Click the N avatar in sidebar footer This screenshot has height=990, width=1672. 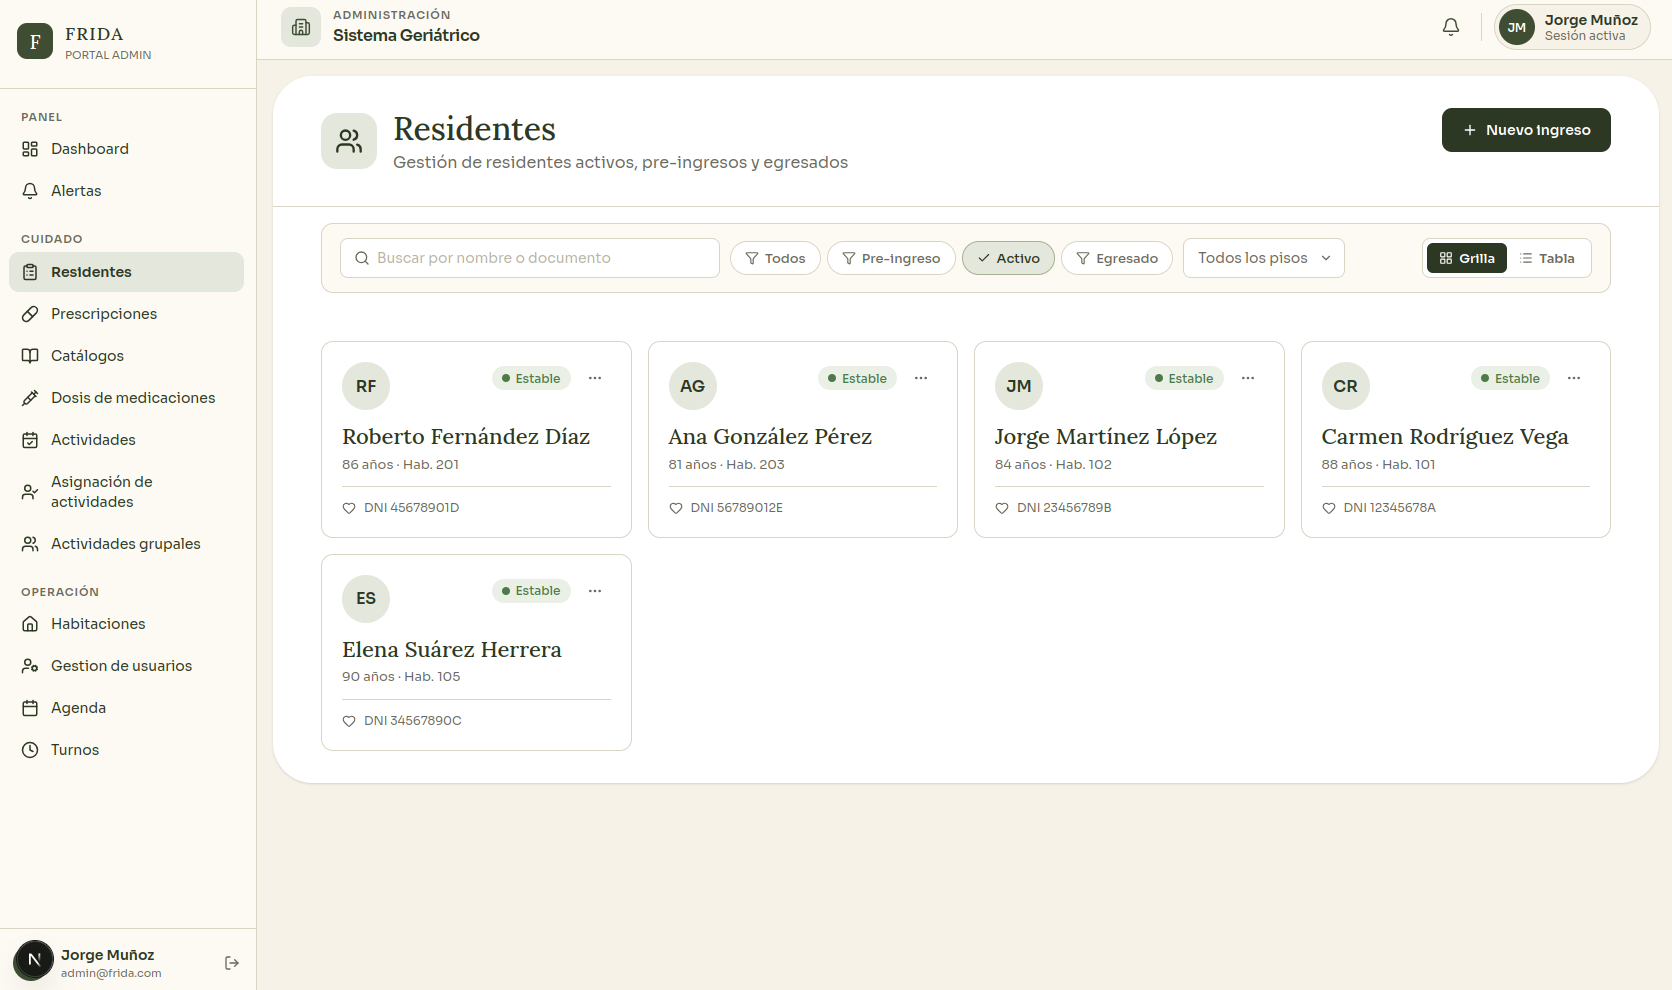(x=34, y=960)
